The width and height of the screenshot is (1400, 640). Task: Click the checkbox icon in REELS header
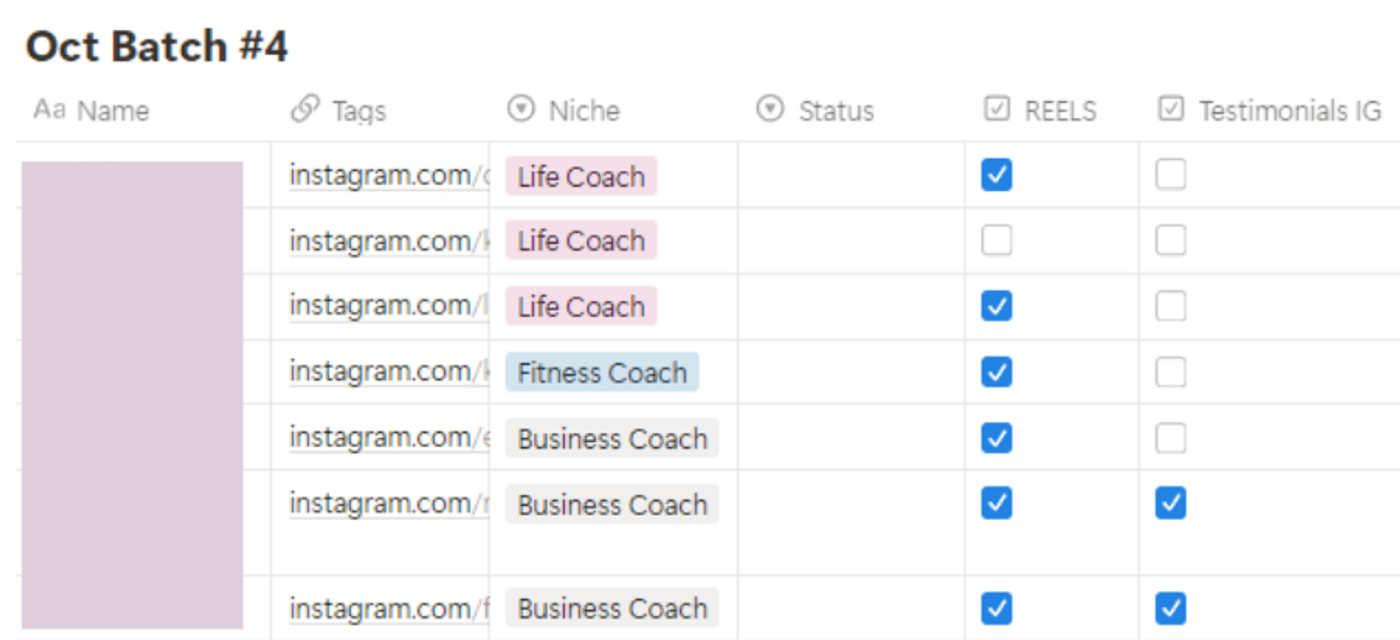coord(997,109)
